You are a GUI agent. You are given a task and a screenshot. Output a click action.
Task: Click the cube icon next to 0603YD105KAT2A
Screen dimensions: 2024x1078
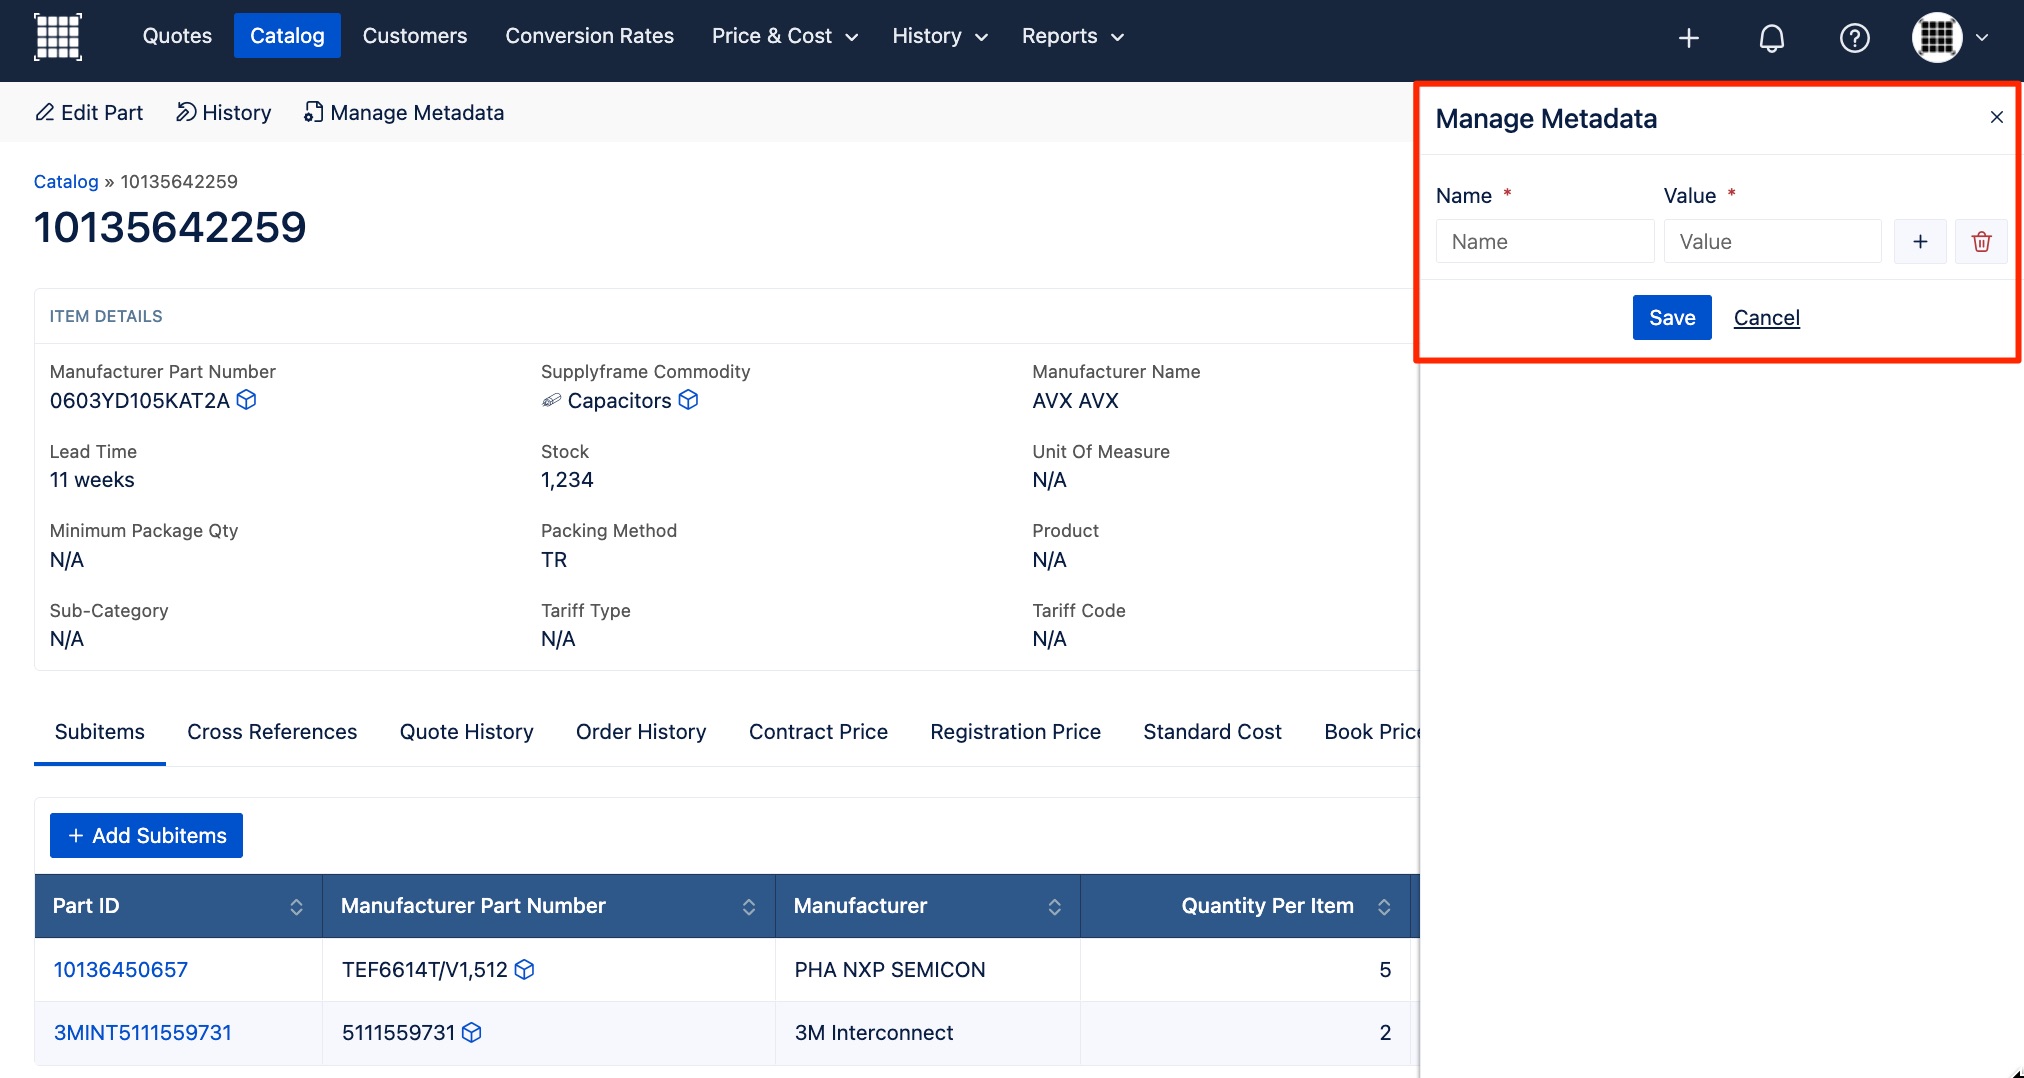coord(246,400)
